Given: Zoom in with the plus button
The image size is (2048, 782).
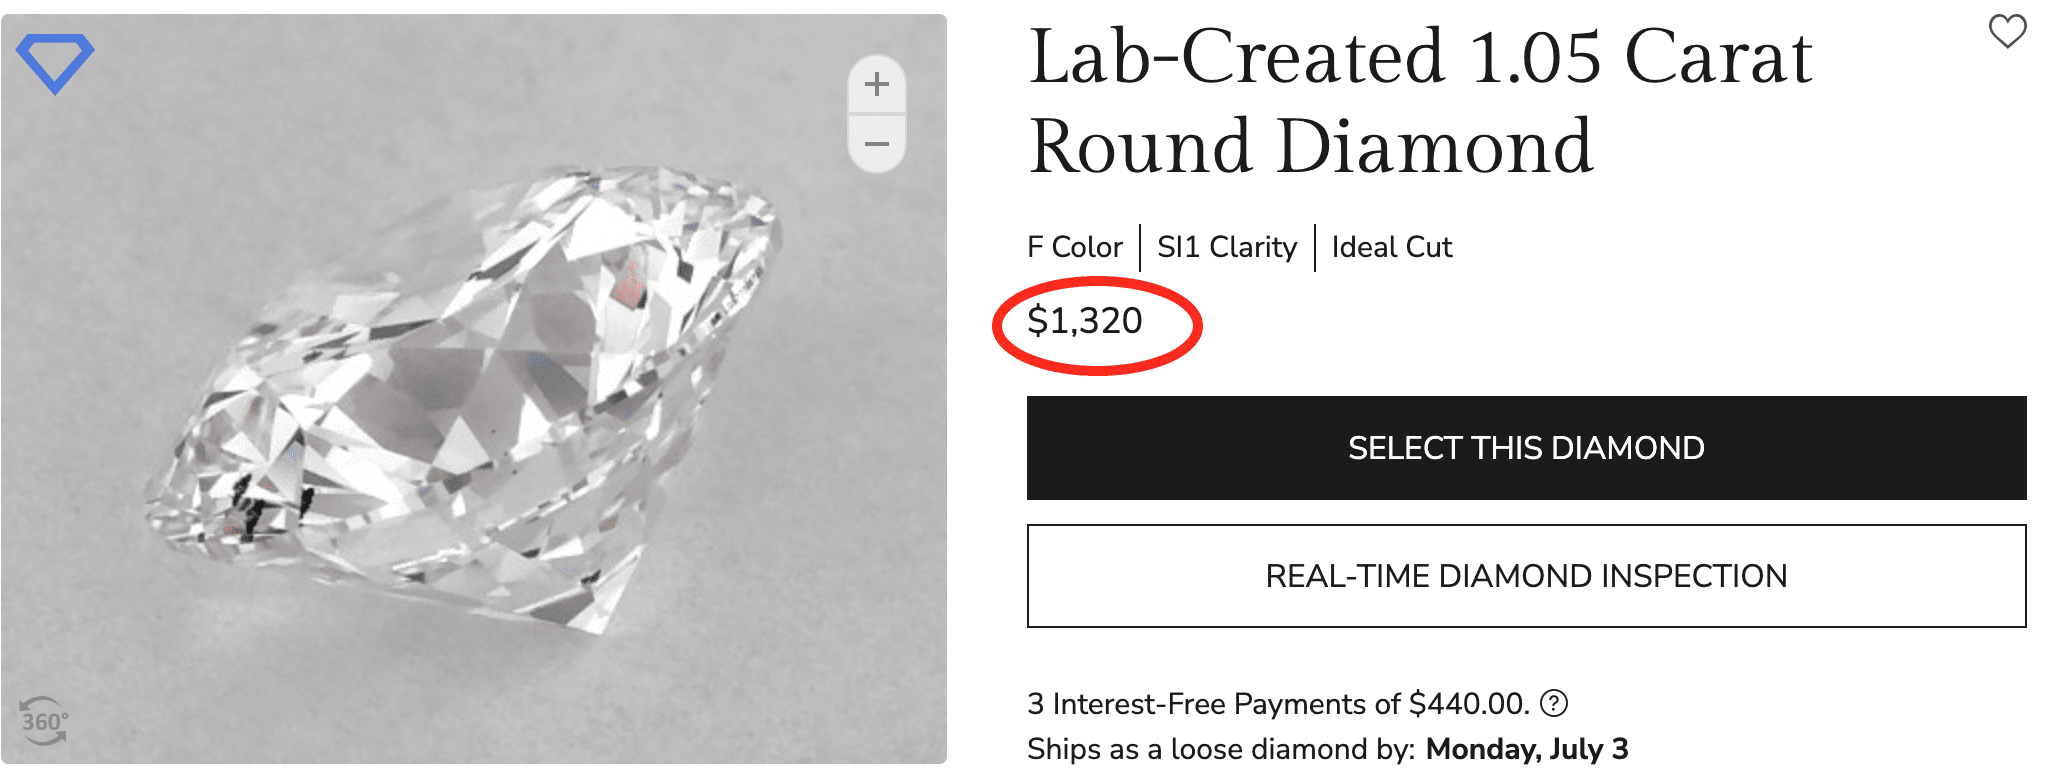Looking at the screenshot, I should pos(877,84).
